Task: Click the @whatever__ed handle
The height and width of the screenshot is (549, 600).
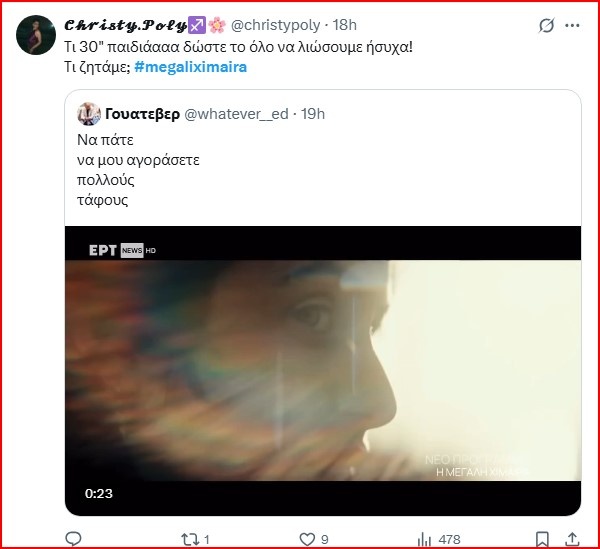Action: (x=234, y=113)
